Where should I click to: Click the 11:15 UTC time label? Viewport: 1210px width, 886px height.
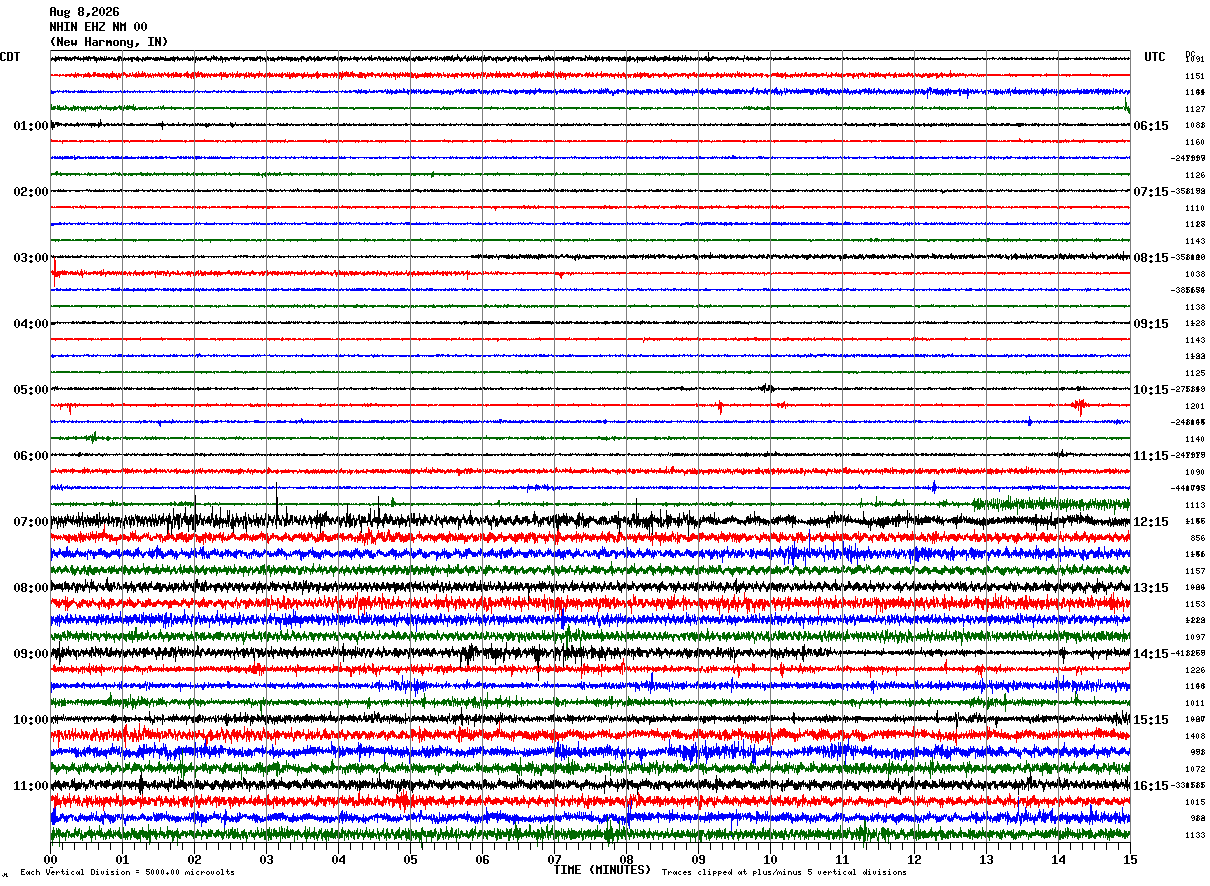pyautogui.click(x=1151, y=456)
